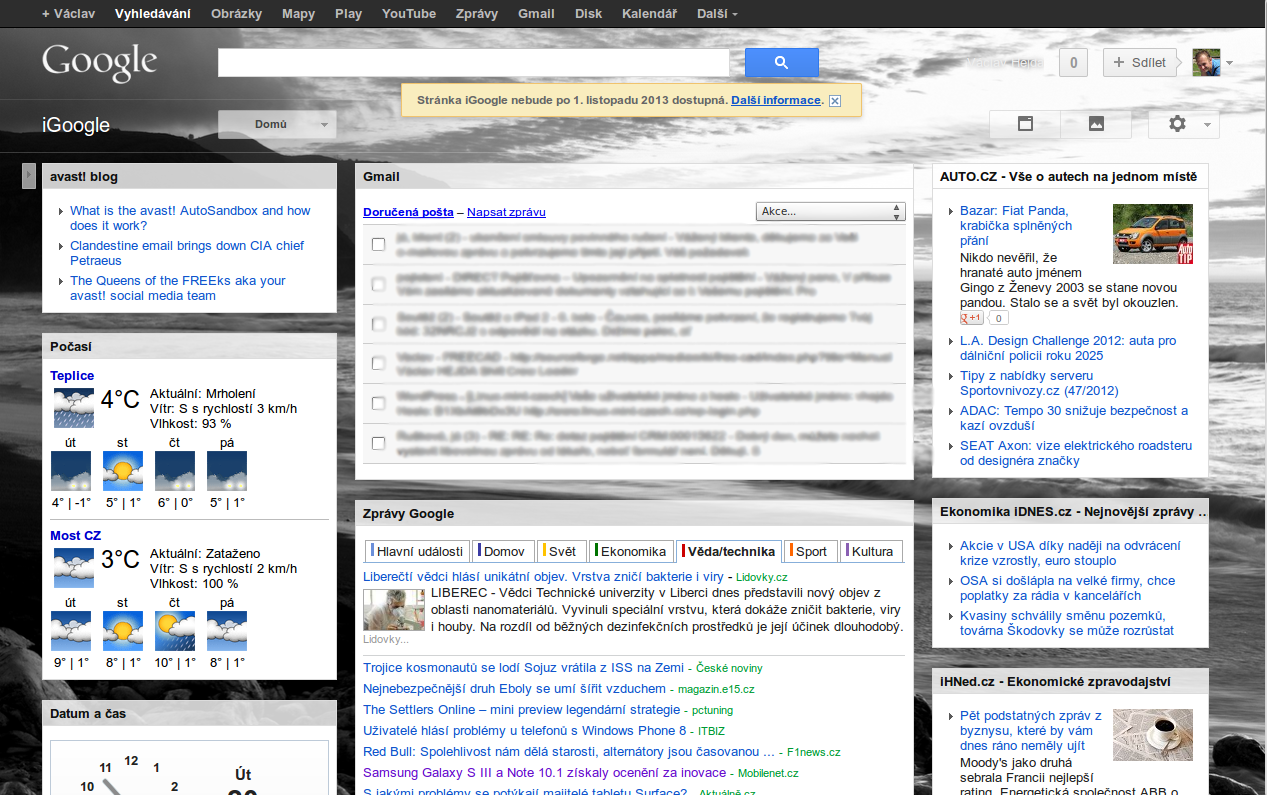Click the Liberec scientists news thumbnail
The width and height of the screenshot is (1267, 795).
393,609
